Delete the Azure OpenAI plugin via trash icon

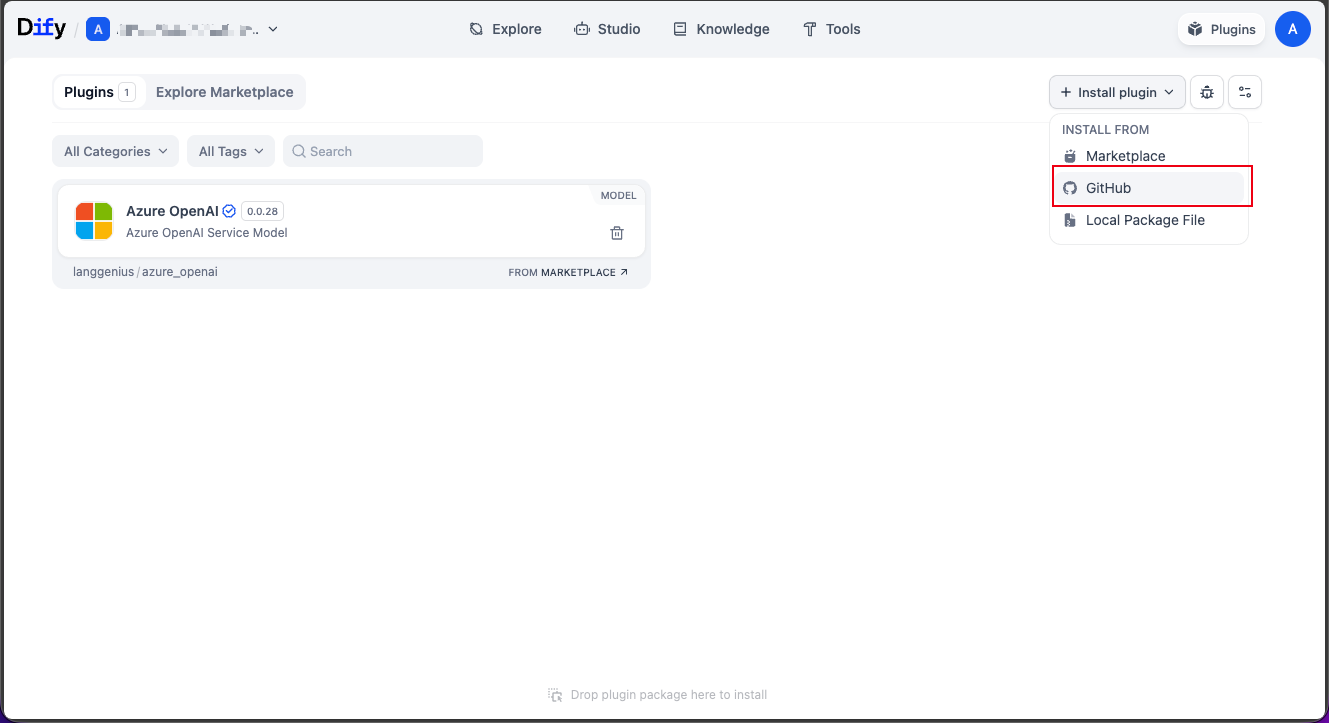click(x=617, y=233)
